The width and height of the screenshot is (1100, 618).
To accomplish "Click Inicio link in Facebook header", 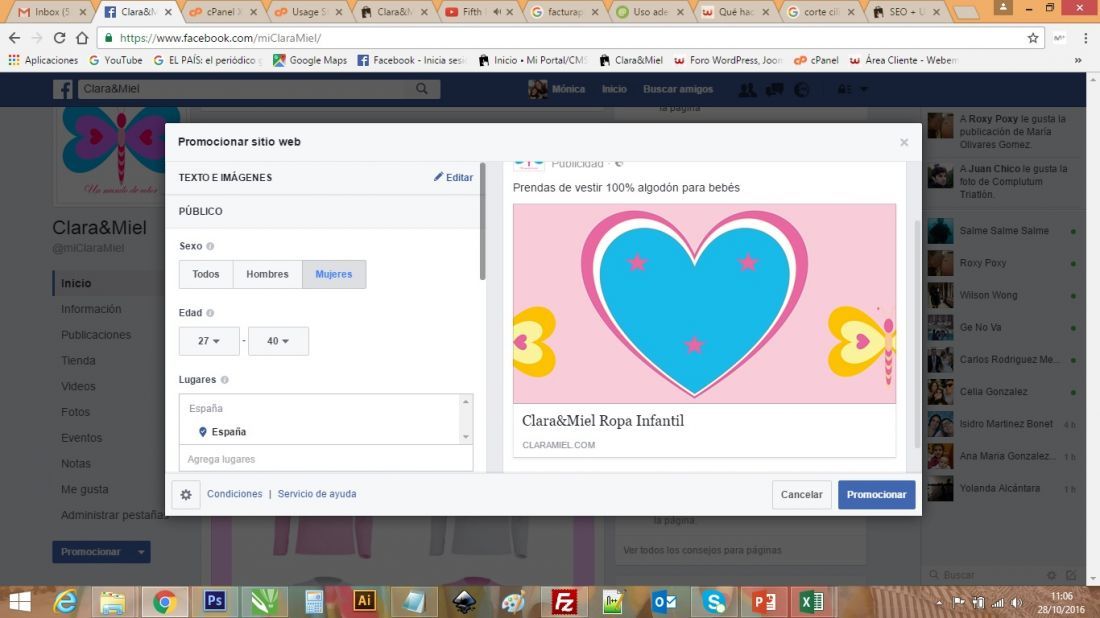I will (x=614, y=89).
